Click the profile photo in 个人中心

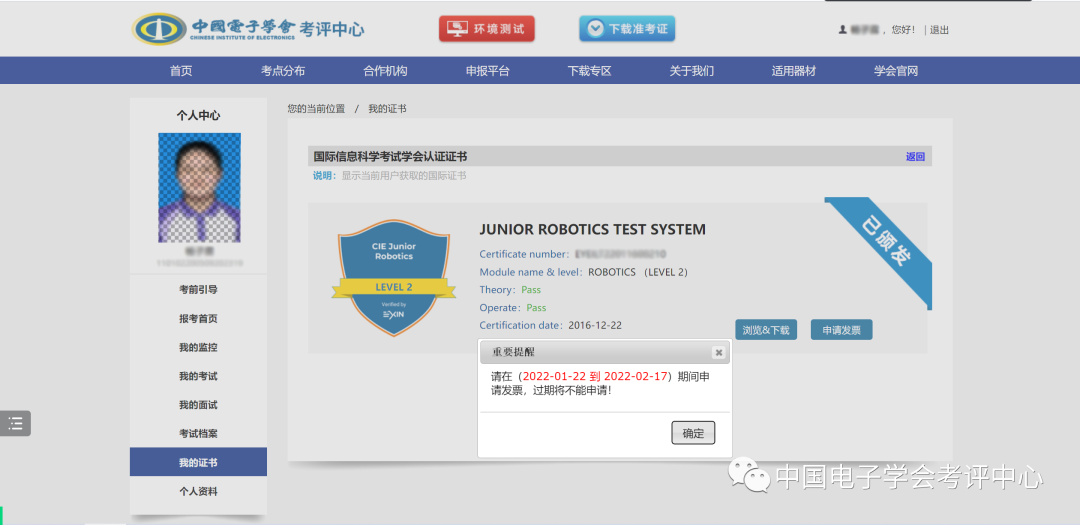199,187
